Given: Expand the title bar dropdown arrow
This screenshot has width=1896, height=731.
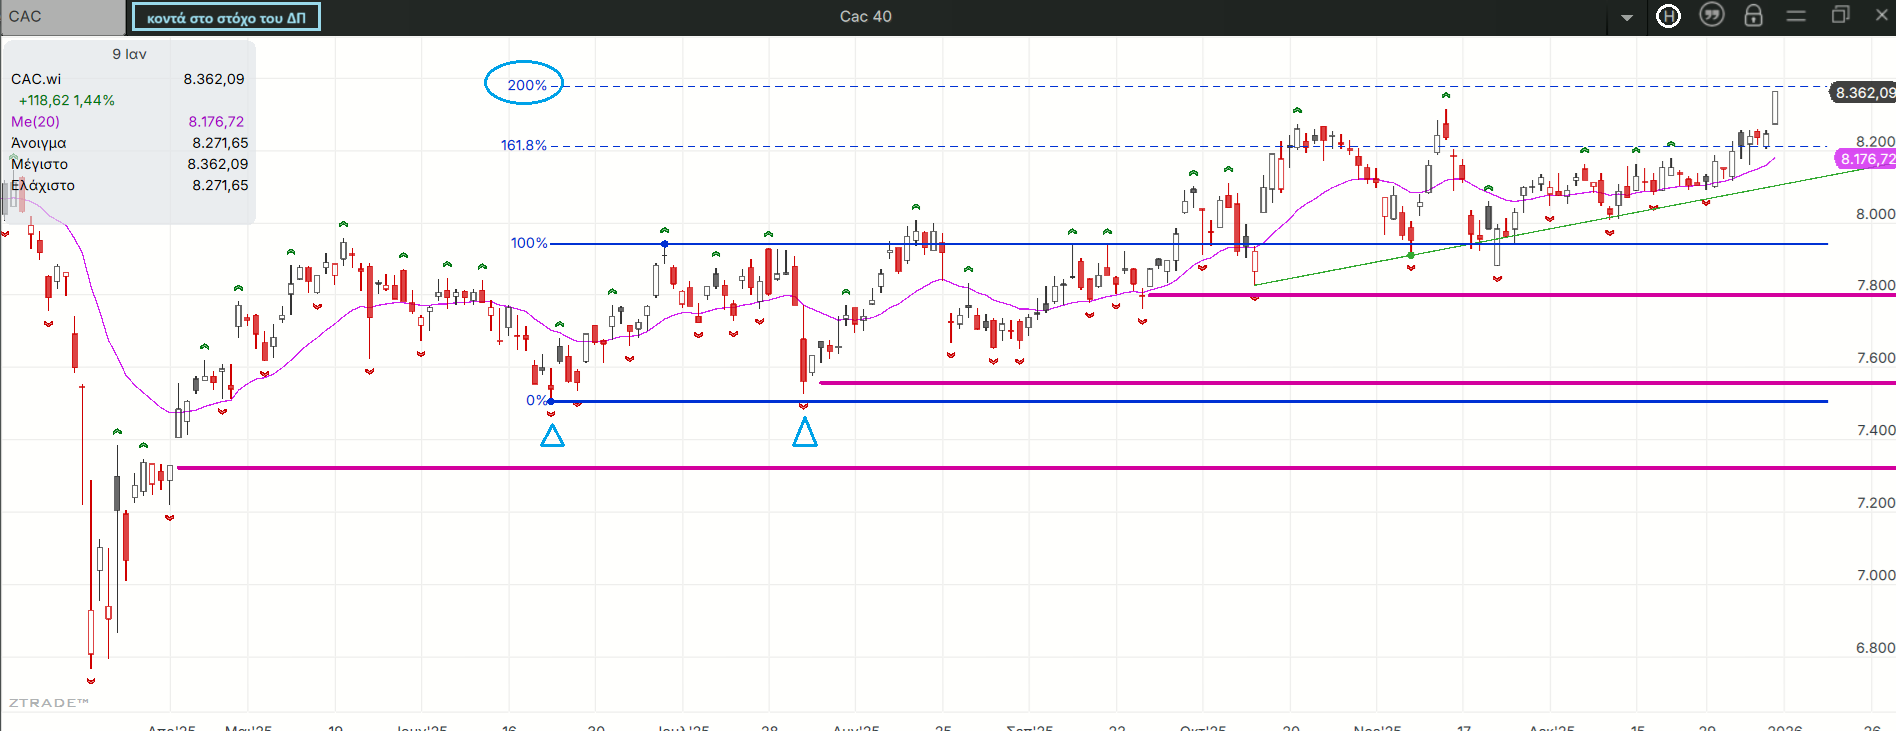Looking at the screenshot, I should point(1627,17).
